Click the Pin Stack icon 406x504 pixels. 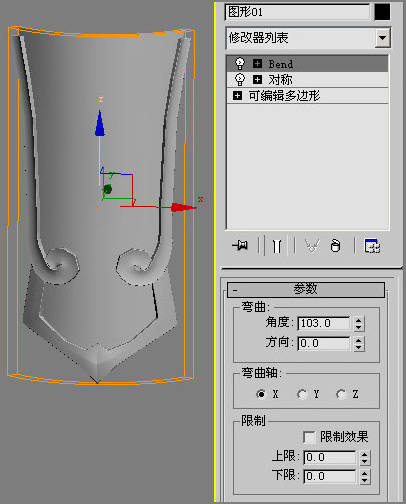point(240,246)
